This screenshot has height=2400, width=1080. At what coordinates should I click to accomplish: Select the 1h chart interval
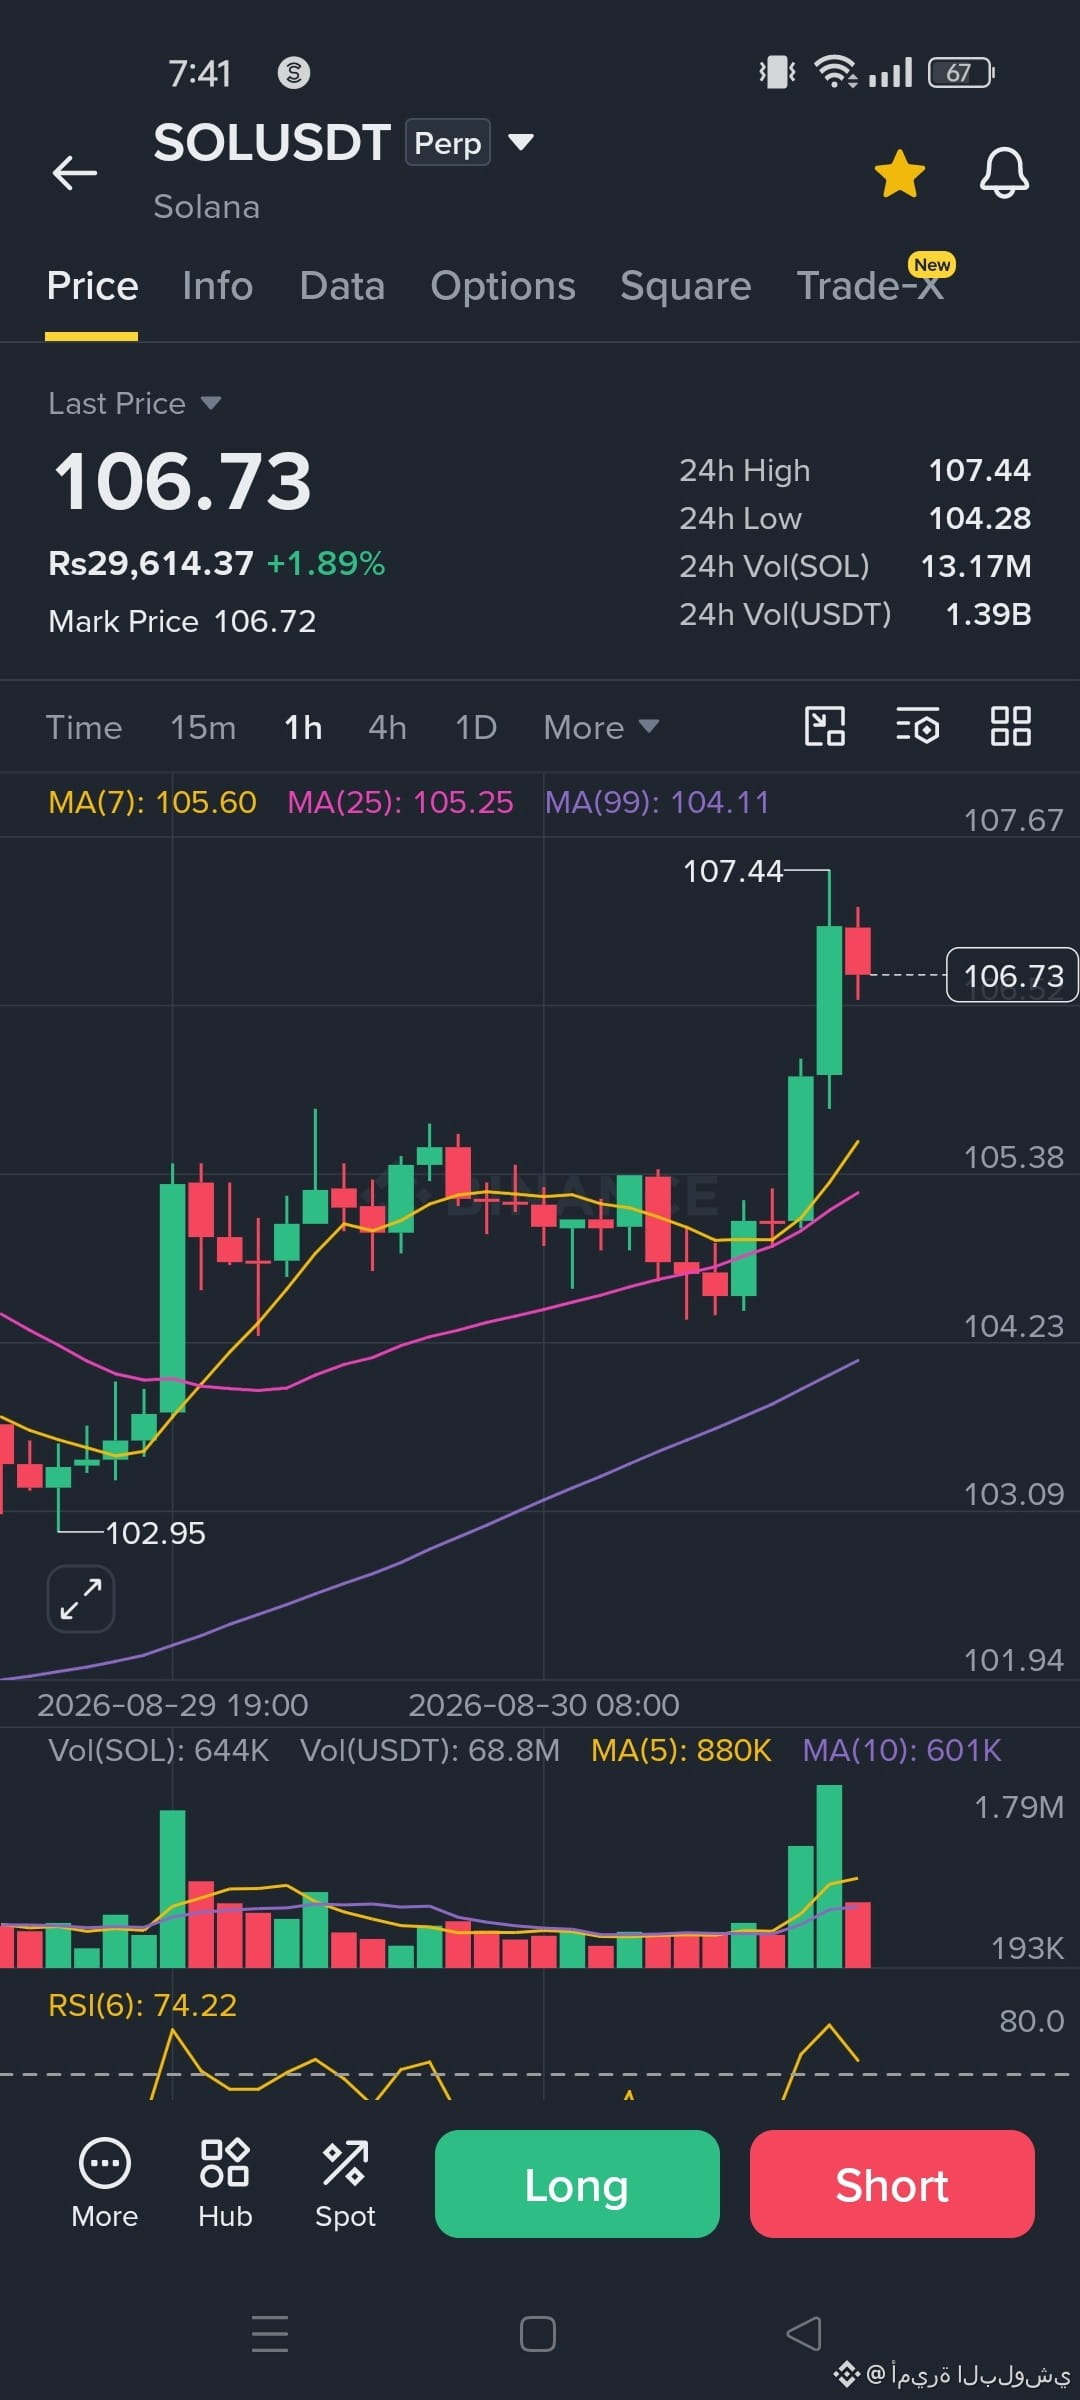click(x=303, y=727)
